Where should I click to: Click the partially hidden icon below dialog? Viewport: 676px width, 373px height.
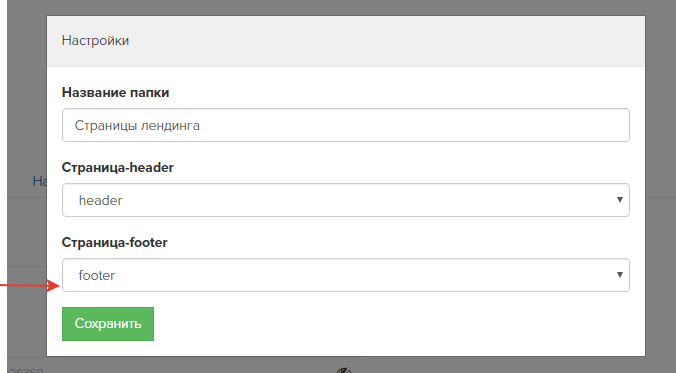point(344,370)
